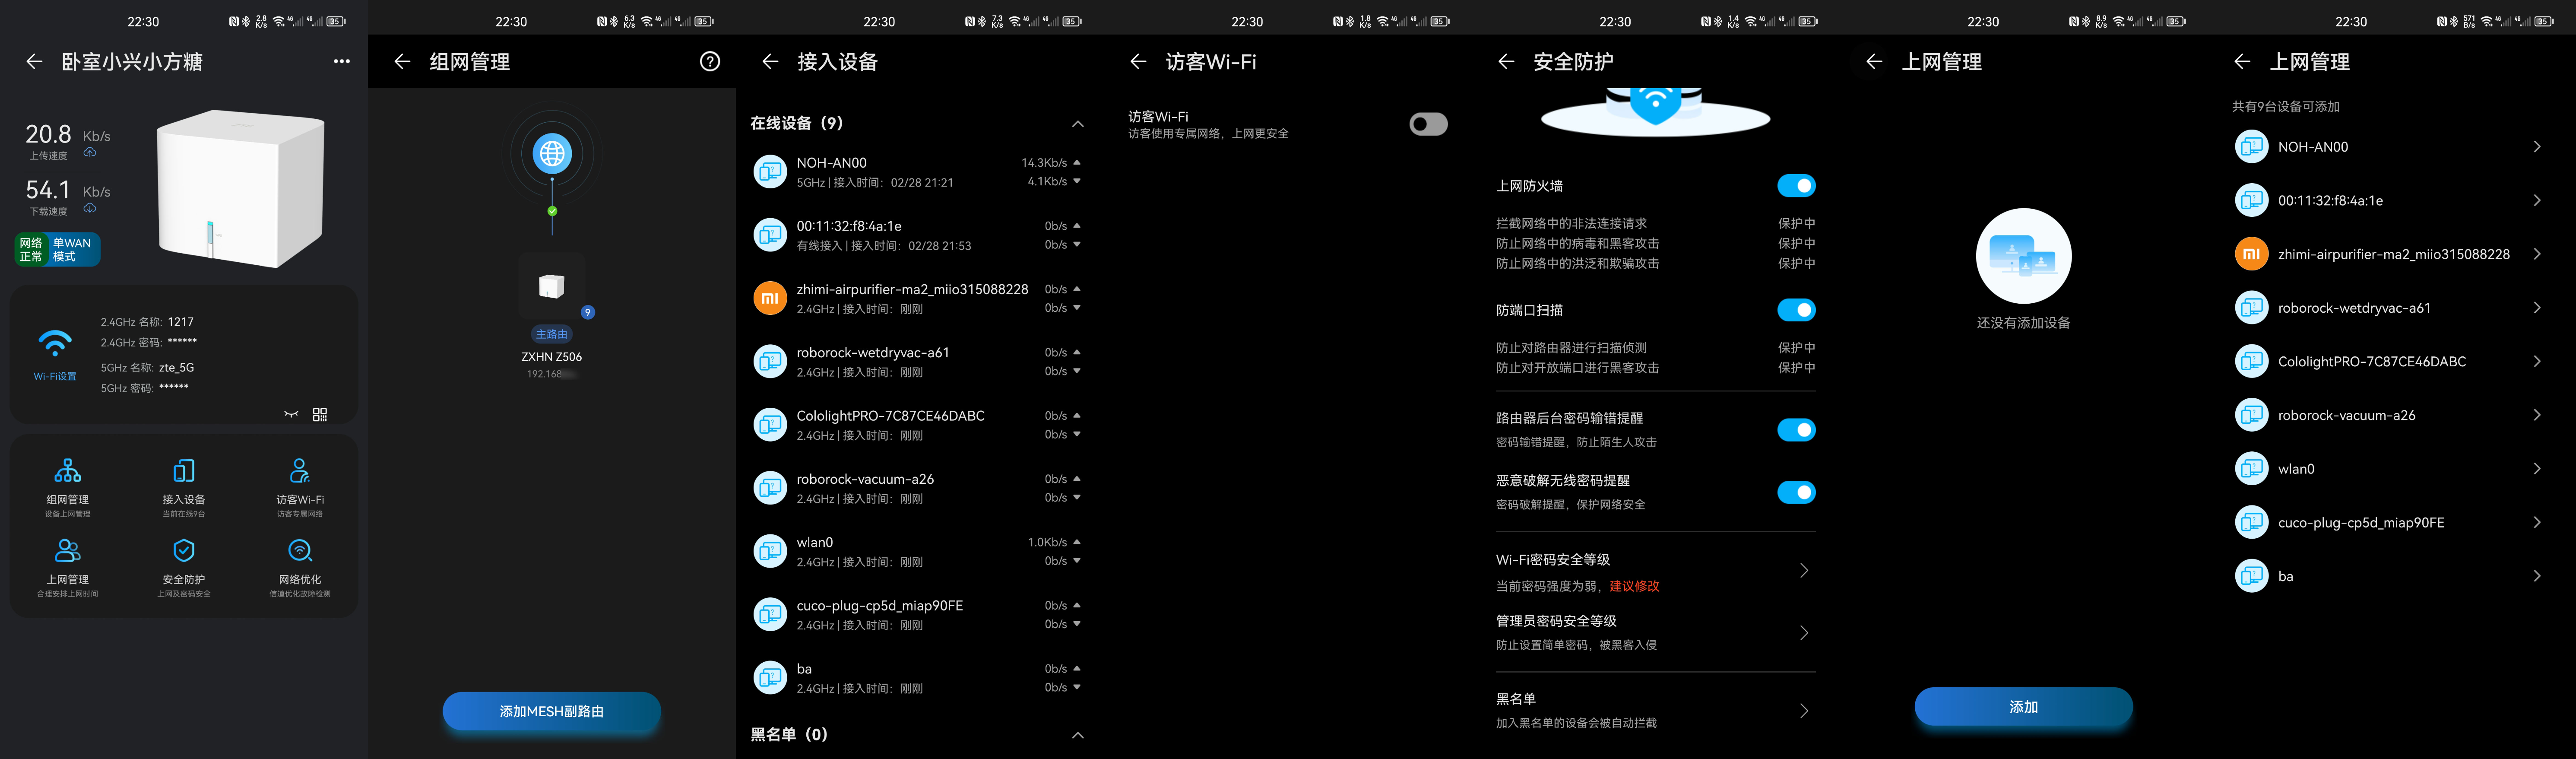The image size is (2576, 759).
Task: Tap 添加MESH副路由 button
Action: click(x=552, y=711)
